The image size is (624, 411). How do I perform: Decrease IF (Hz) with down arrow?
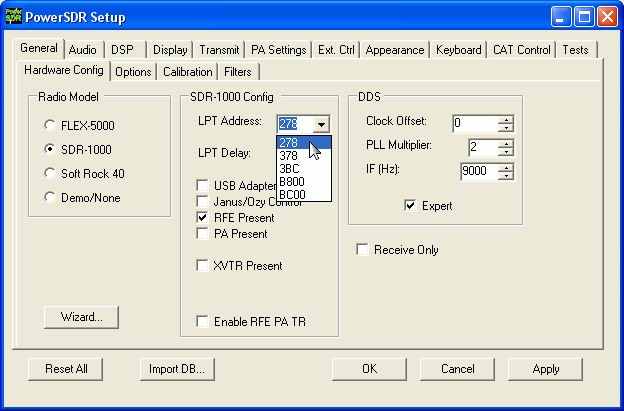pyautogui.click(x=506, y=176)
